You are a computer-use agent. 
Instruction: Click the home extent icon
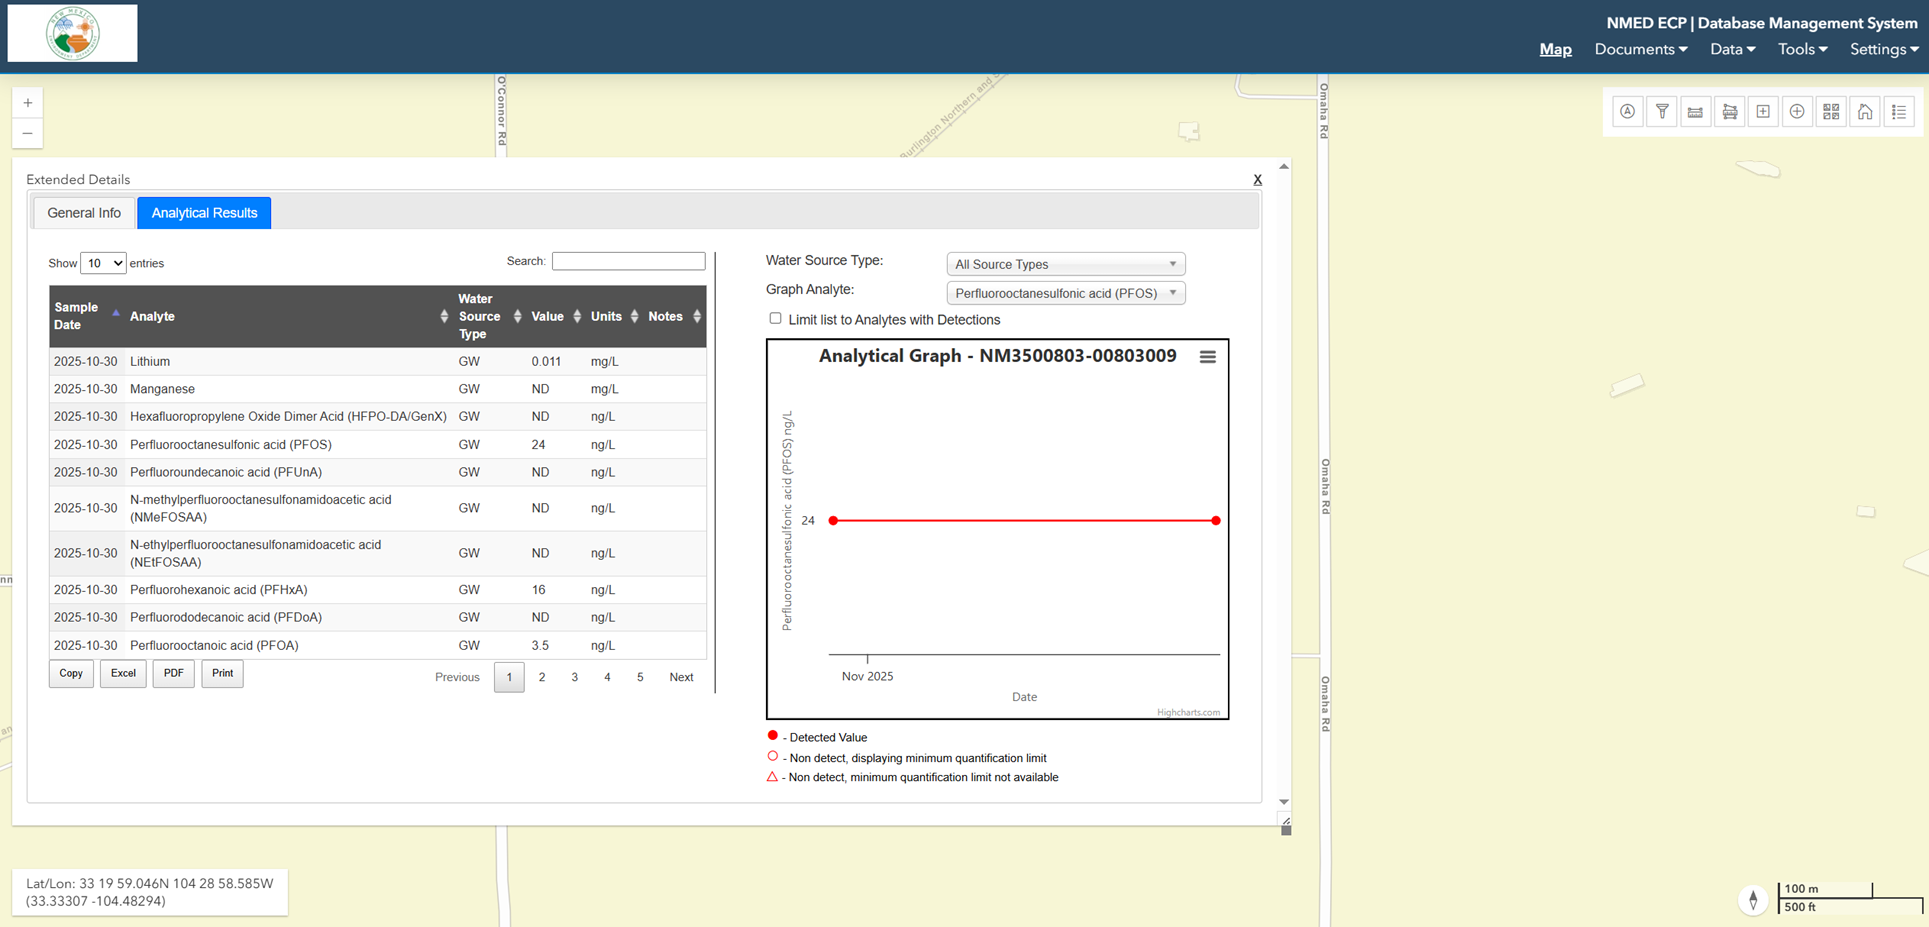coord(1865,112)
